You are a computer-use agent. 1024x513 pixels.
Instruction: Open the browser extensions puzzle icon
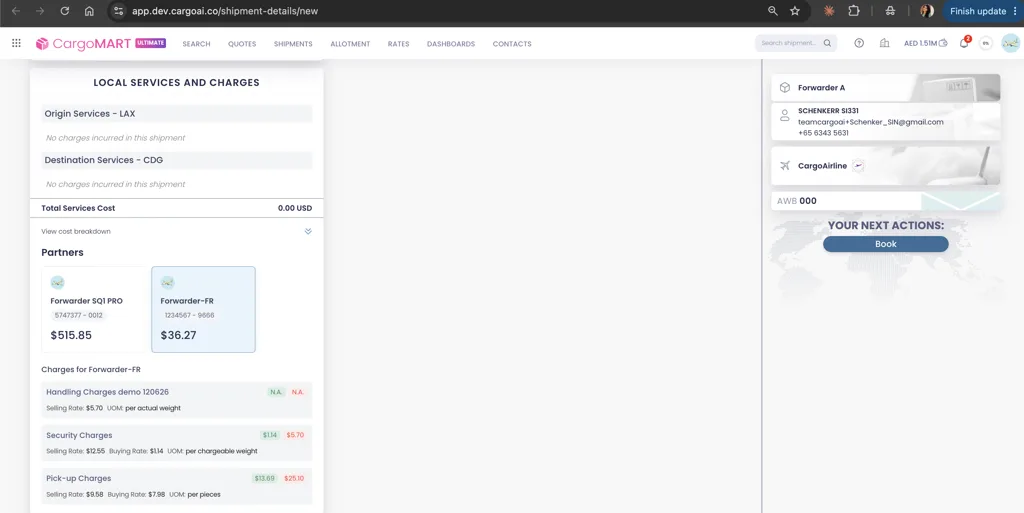click(x=854, y=11)
